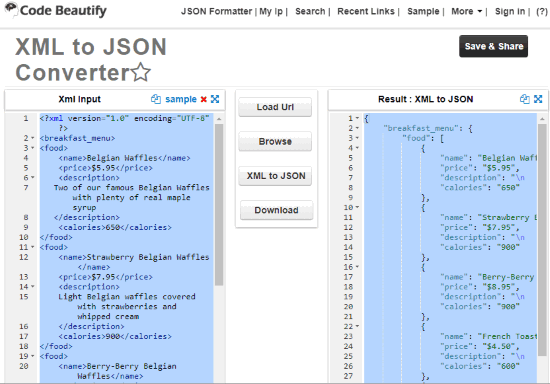Copy the Xml Input to clipboard
Screen dimensions: 550x384
click(x=156, y=99)
